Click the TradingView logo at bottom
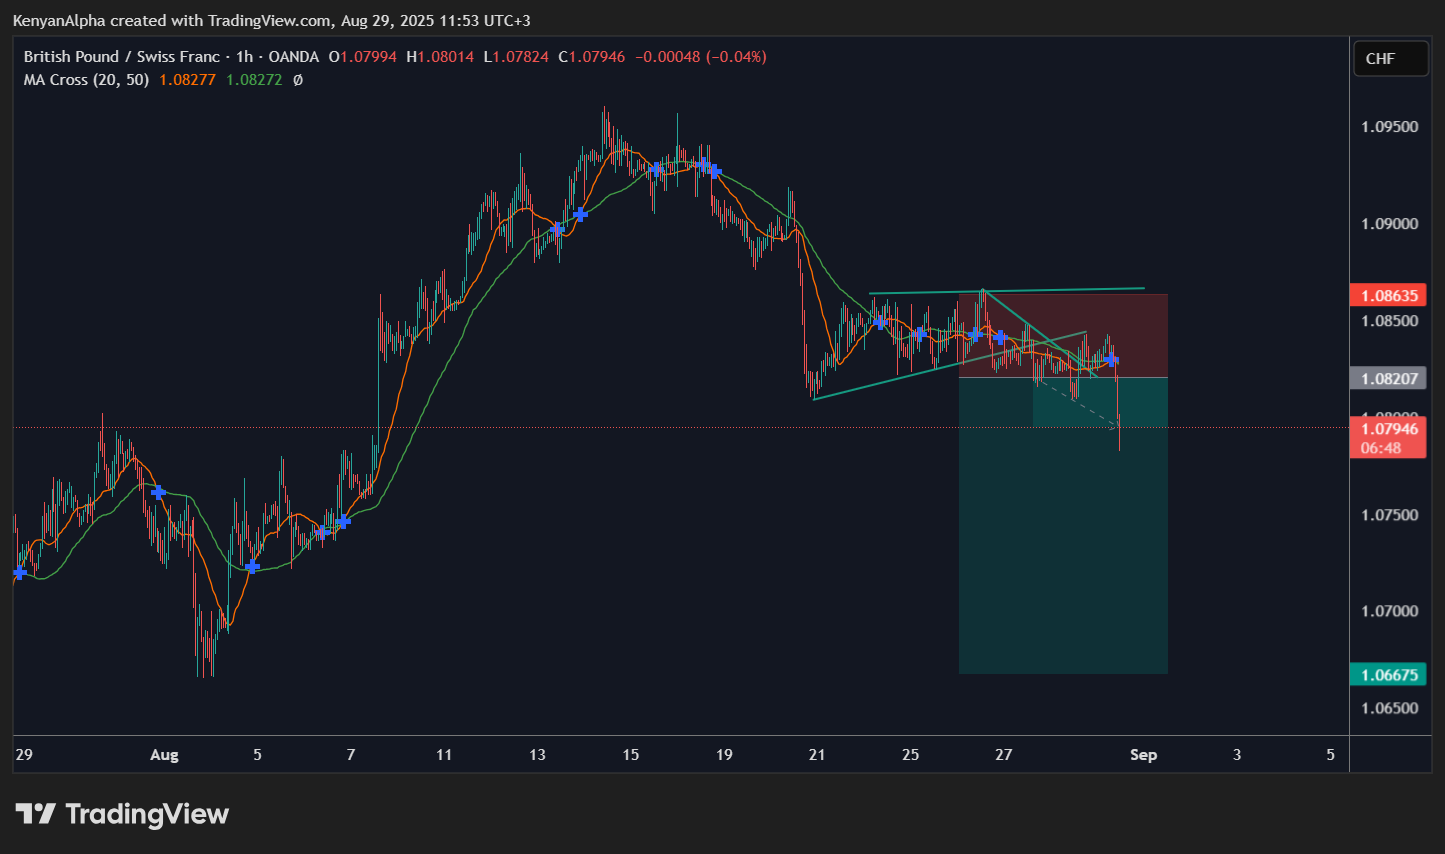1445x854 pixels. (122, 814)
